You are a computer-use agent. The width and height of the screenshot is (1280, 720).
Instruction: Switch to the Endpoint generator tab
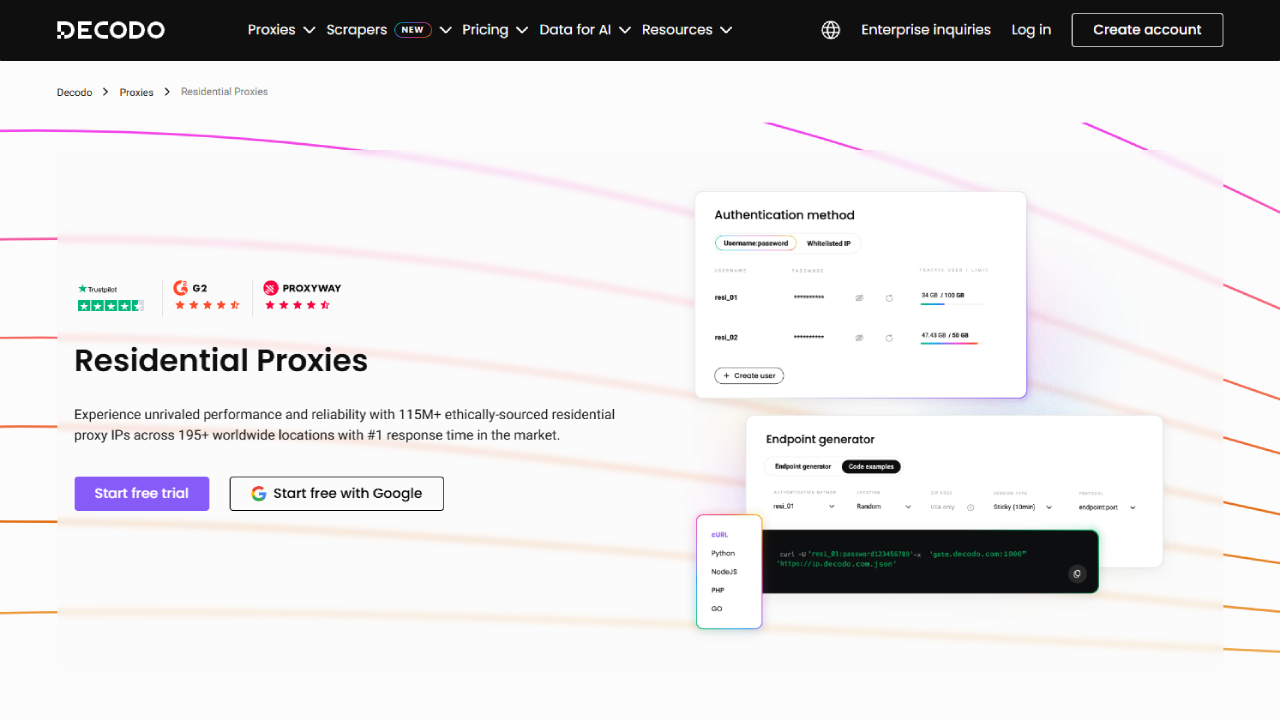tap(803, 466)
